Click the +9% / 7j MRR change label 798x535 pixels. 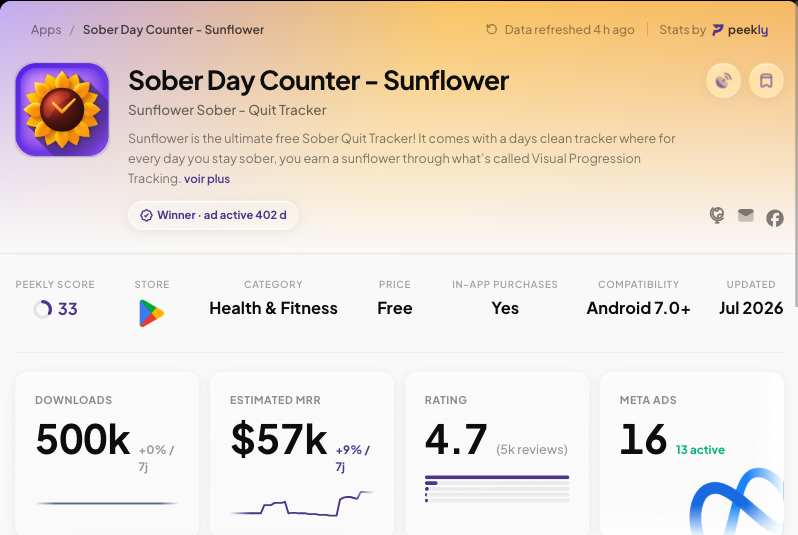[352, 458]
